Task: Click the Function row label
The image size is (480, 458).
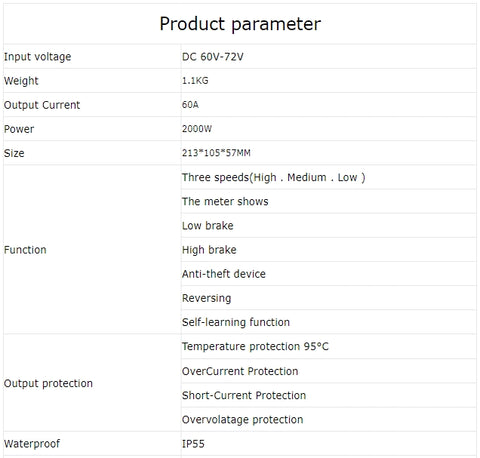Action: click(x=25, y=250)
